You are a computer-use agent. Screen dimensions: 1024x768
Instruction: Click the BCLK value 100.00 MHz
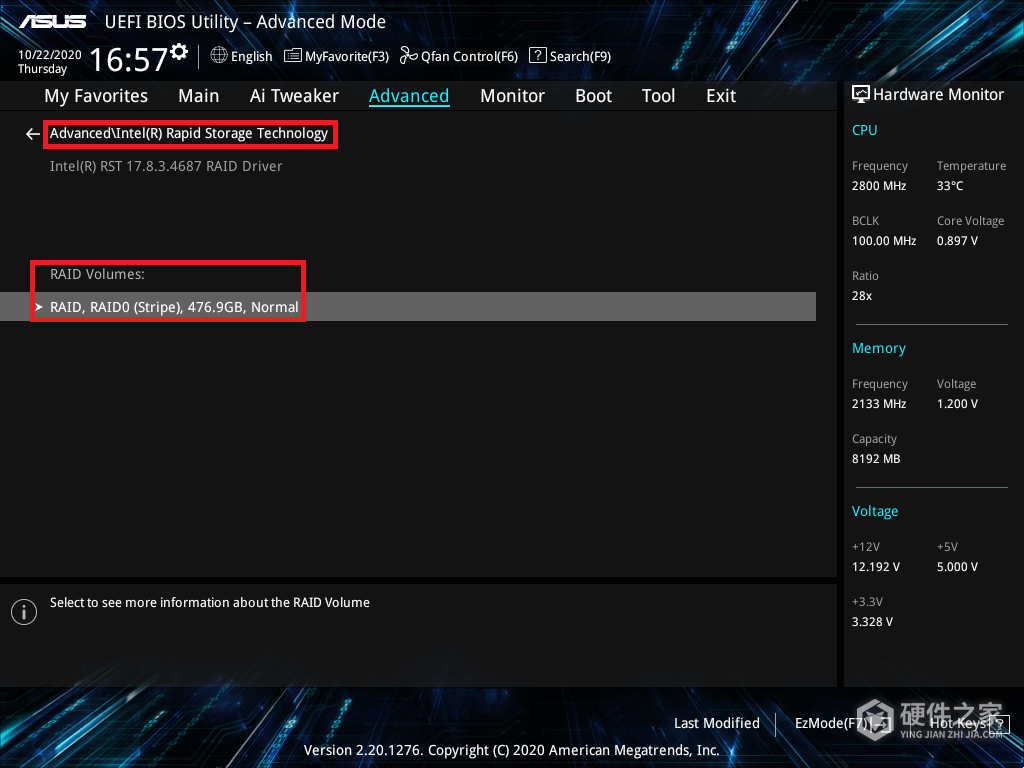(884, 240)
